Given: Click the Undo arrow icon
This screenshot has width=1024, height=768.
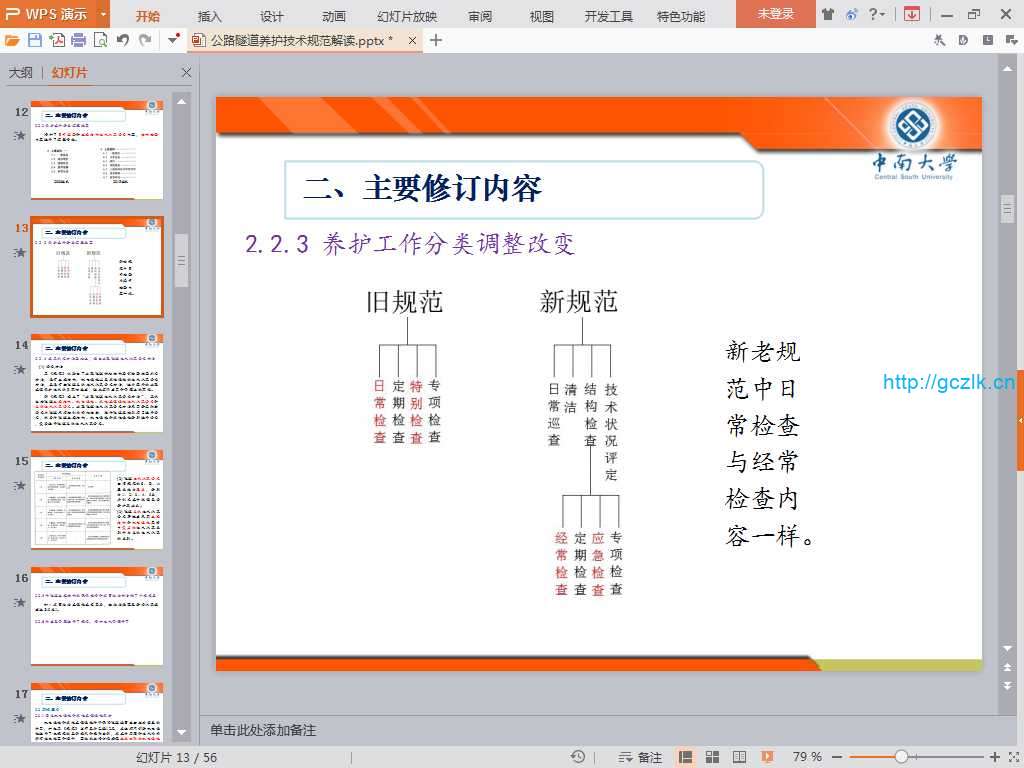Looking at the screenshot, I should [x=123, y=40].
